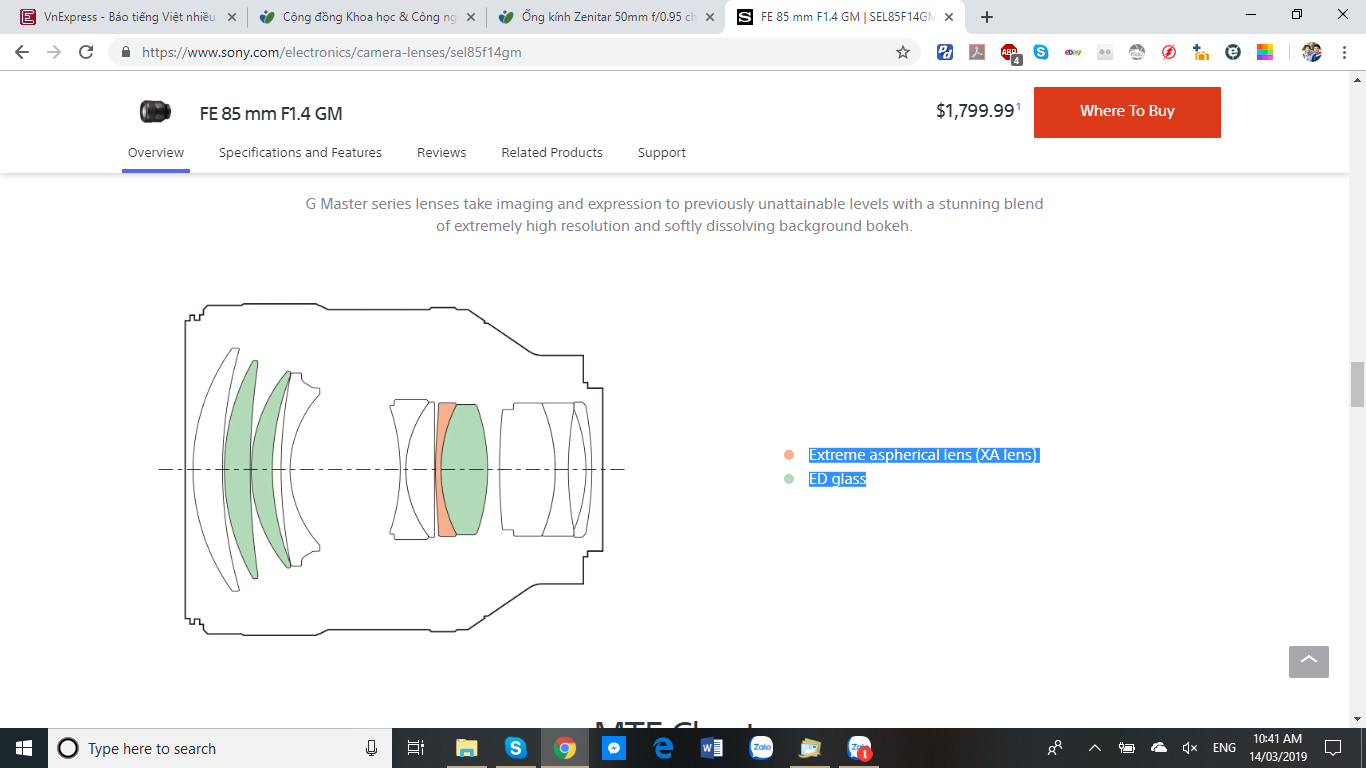
Task: Click the ED glass legend text
Action: coord(837,479)
